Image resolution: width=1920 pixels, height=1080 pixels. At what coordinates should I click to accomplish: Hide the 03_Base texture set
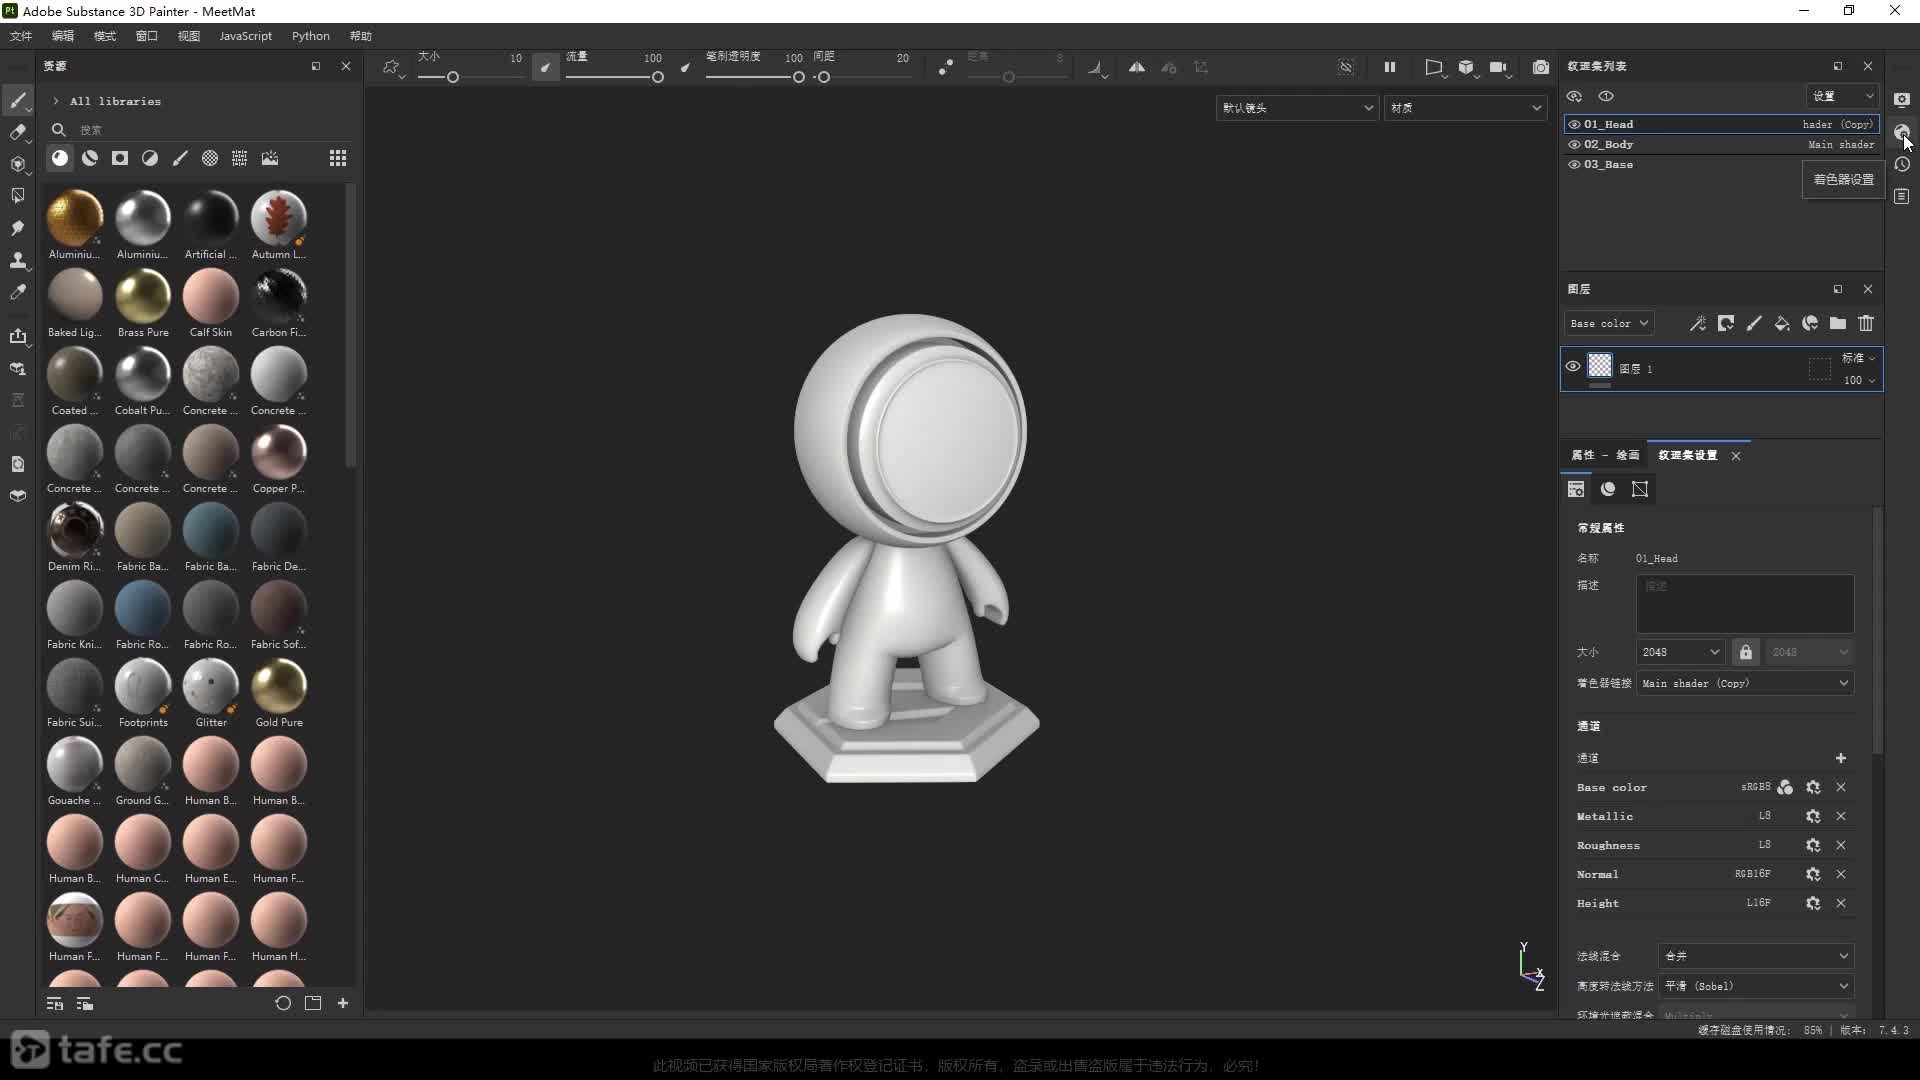[1575, 165]
